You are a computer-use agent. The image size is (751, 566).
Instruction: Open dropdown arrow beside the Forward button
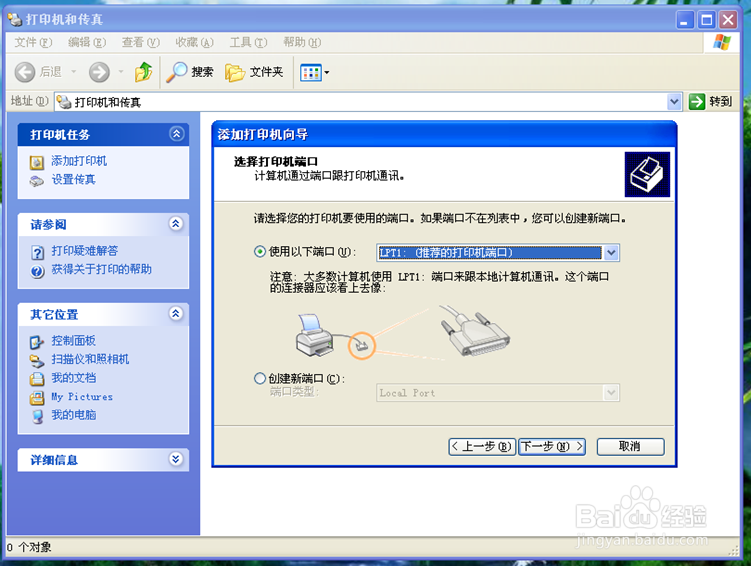(121, 72)
